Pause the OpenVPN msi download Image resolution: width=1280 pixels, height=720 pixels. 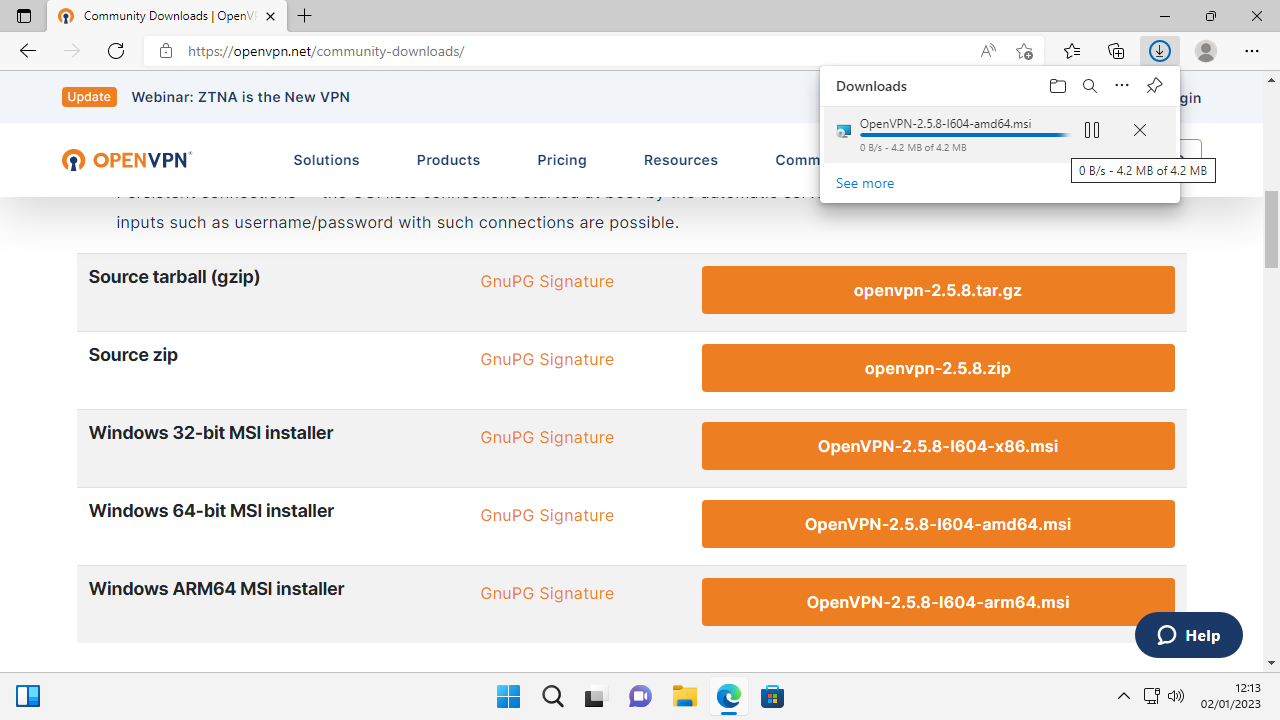[1092, 130]
